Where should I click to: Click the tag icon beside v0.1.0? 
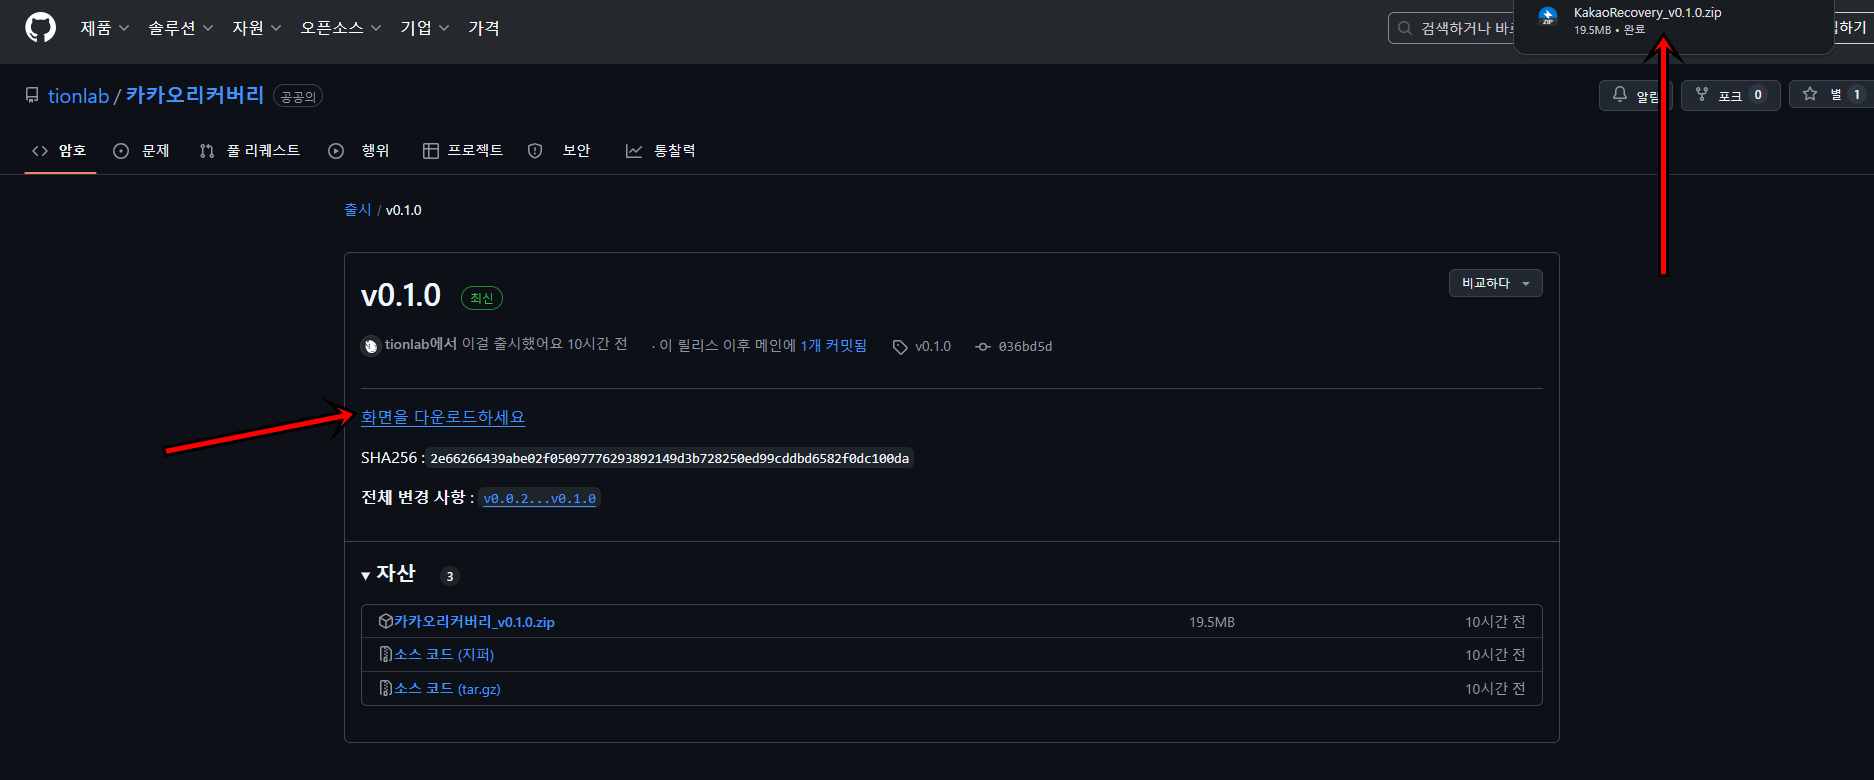(x=900, y=347)
